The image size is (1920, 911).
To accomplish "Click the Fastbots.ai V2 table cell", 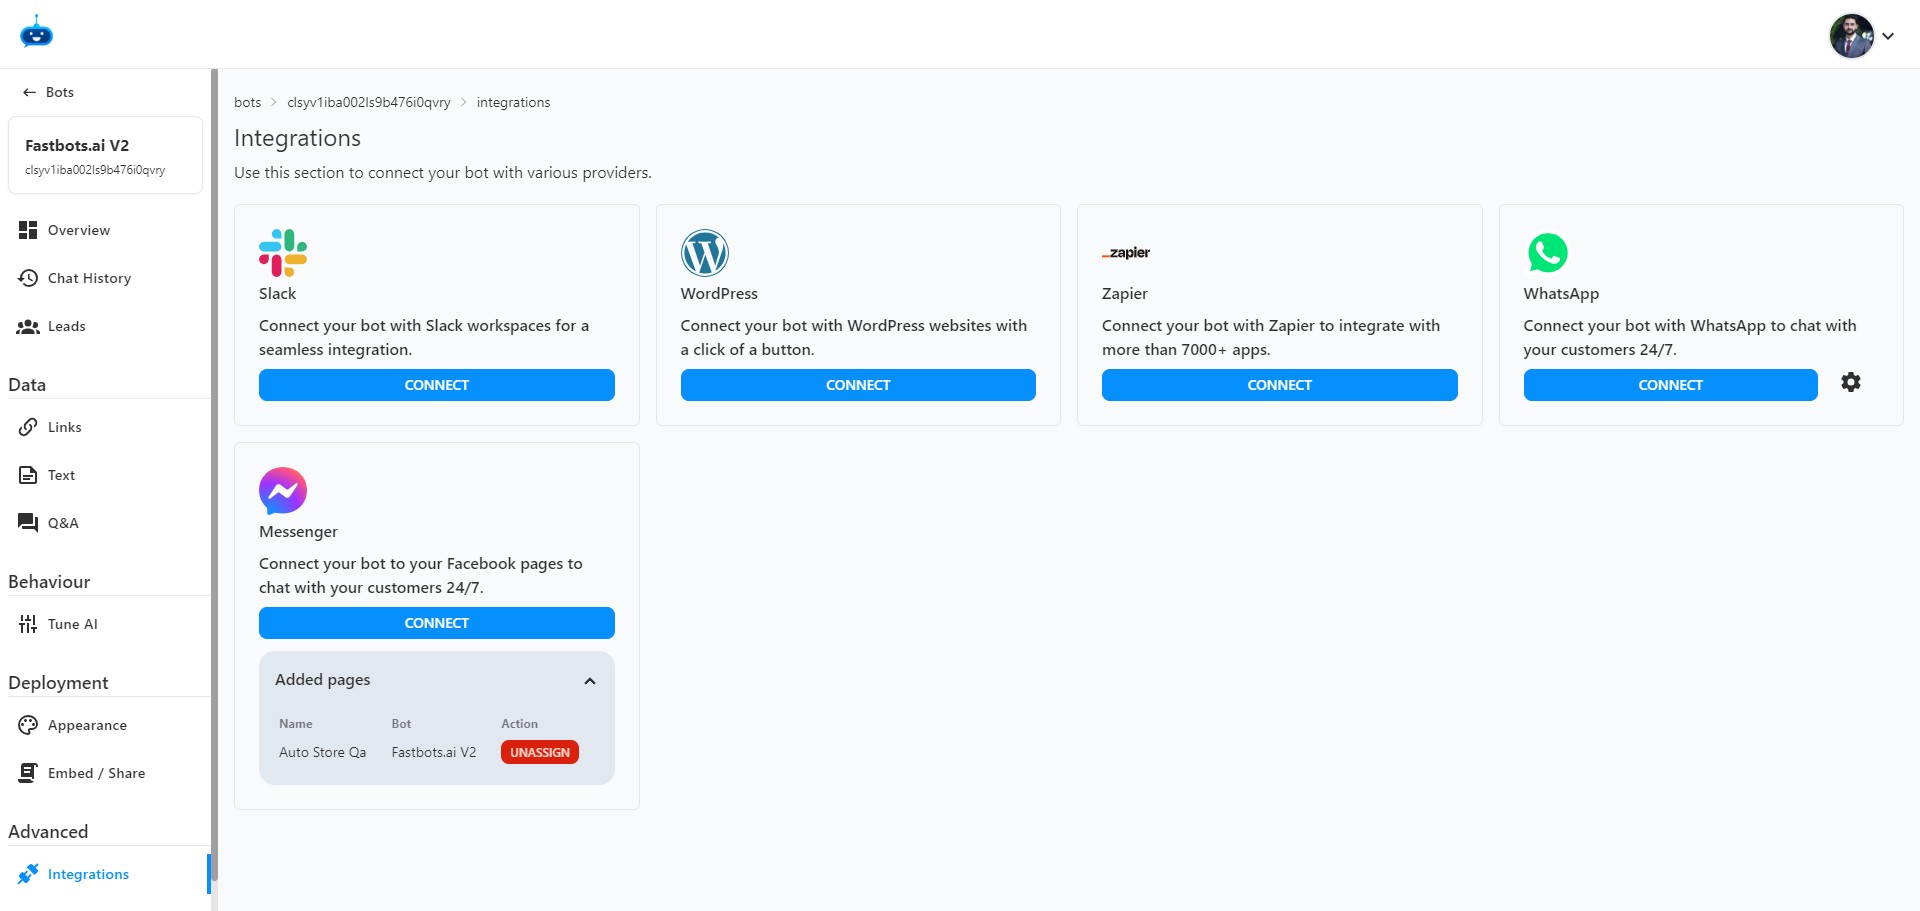I will pyautogui.click(x=434, y=752).
